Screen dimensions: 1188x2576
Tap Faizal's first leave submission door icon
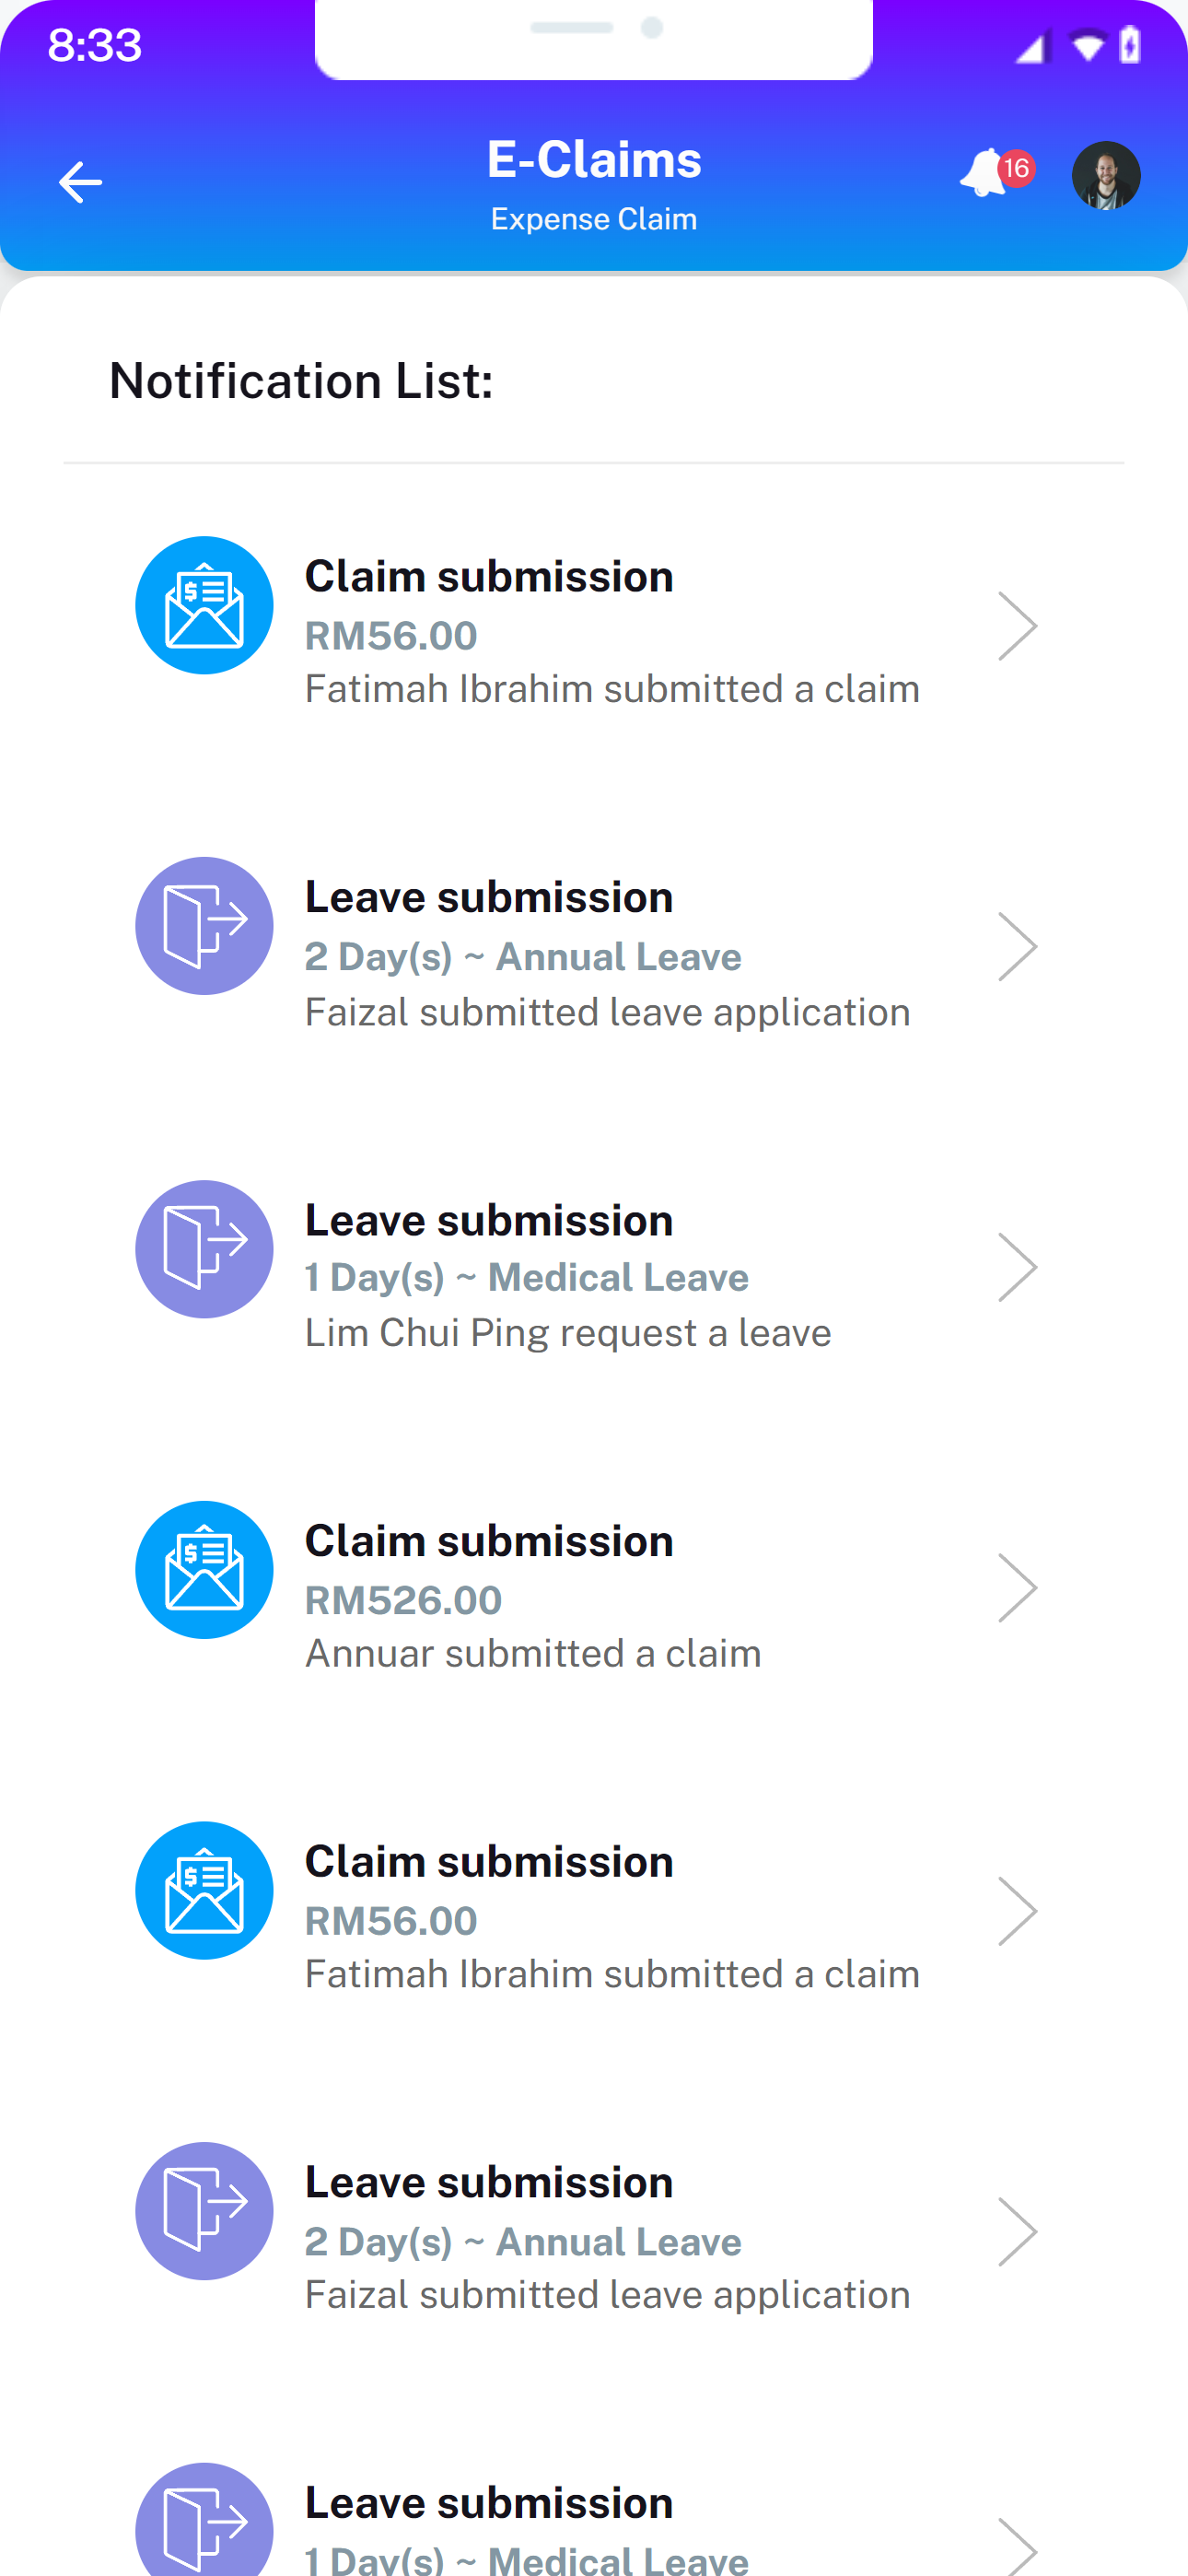[x=204, y=926]
